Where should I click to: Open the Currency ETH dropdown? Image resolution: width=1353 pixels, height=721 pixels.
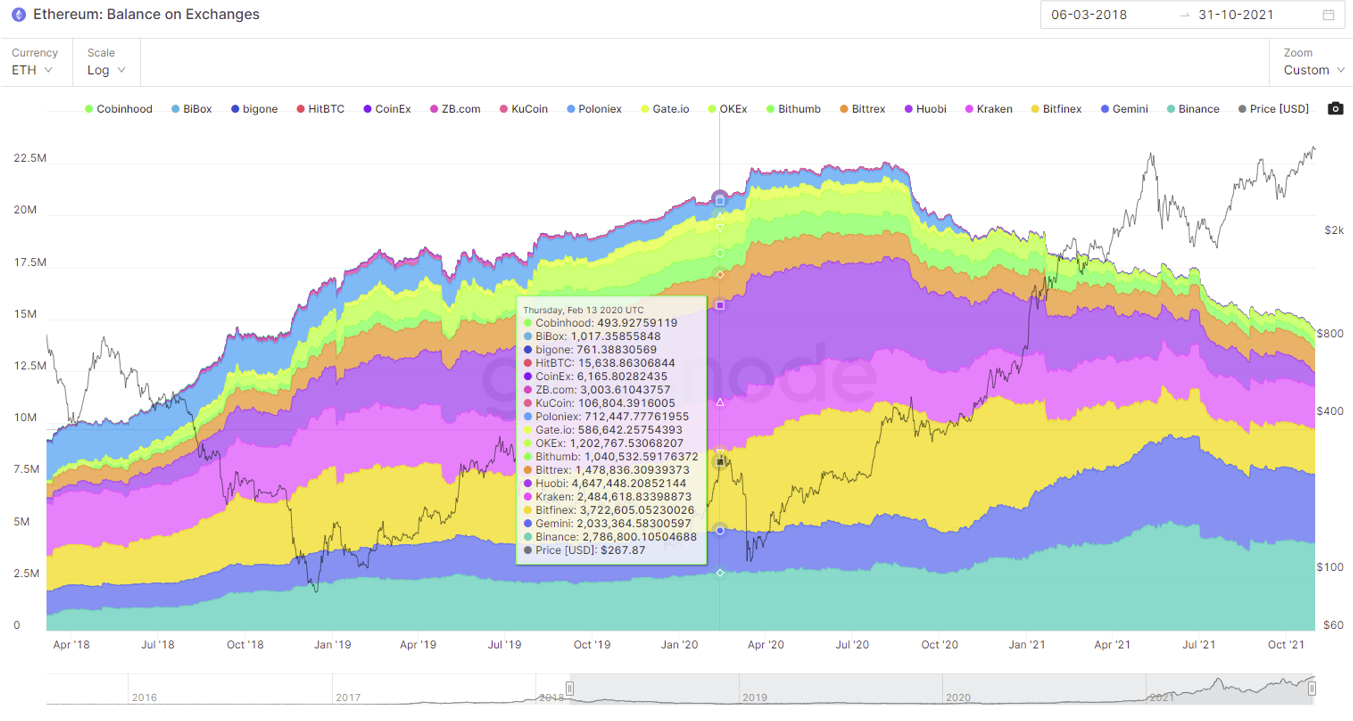(x=33, y=70)
